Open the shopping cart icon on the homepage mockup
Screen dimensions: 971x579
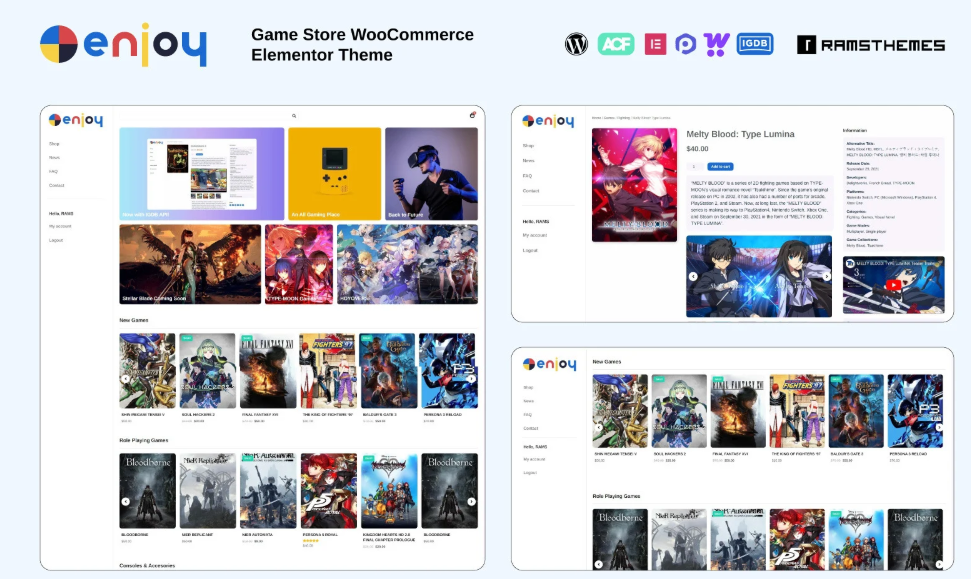click(472, 115)
